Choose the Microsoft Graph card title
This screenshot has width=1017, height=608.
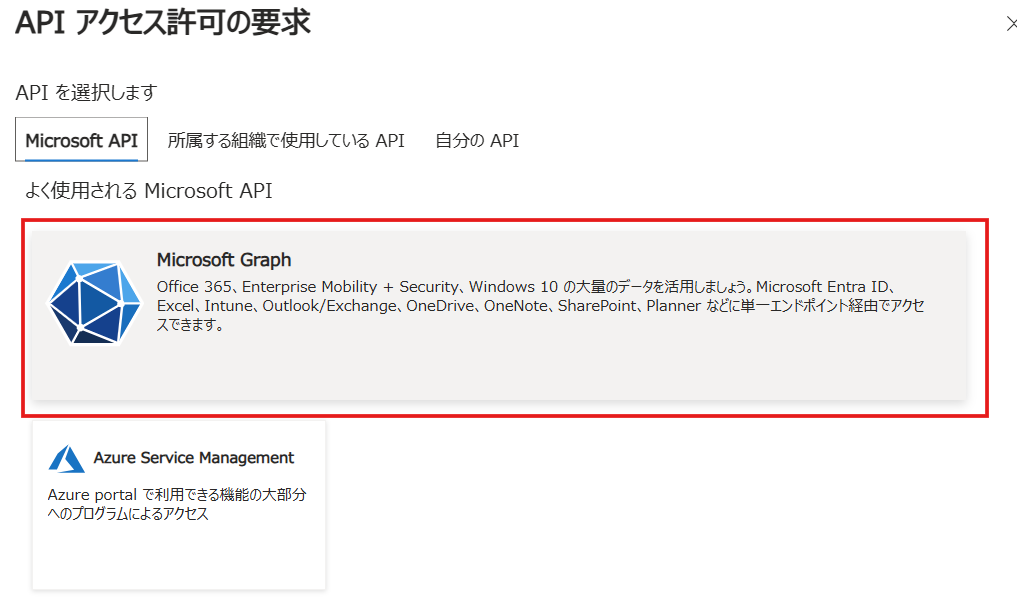pyautogui.click(x=224, y=260)
